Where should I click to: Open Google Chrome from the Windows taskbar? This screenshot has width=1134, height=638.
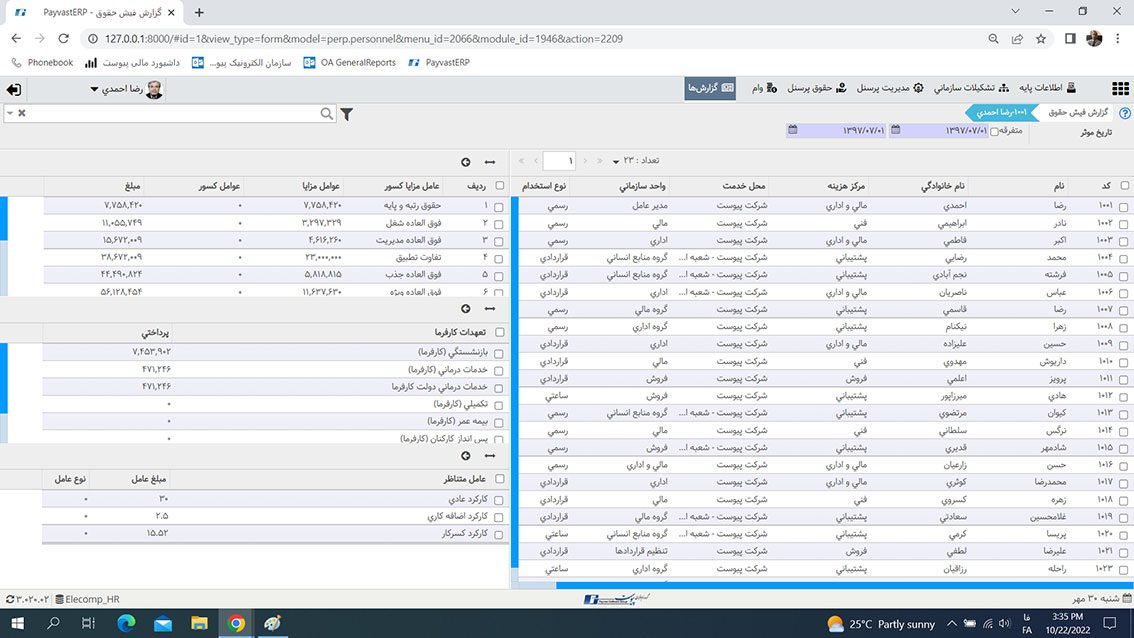pyautogui.click(x=236, y=624)
